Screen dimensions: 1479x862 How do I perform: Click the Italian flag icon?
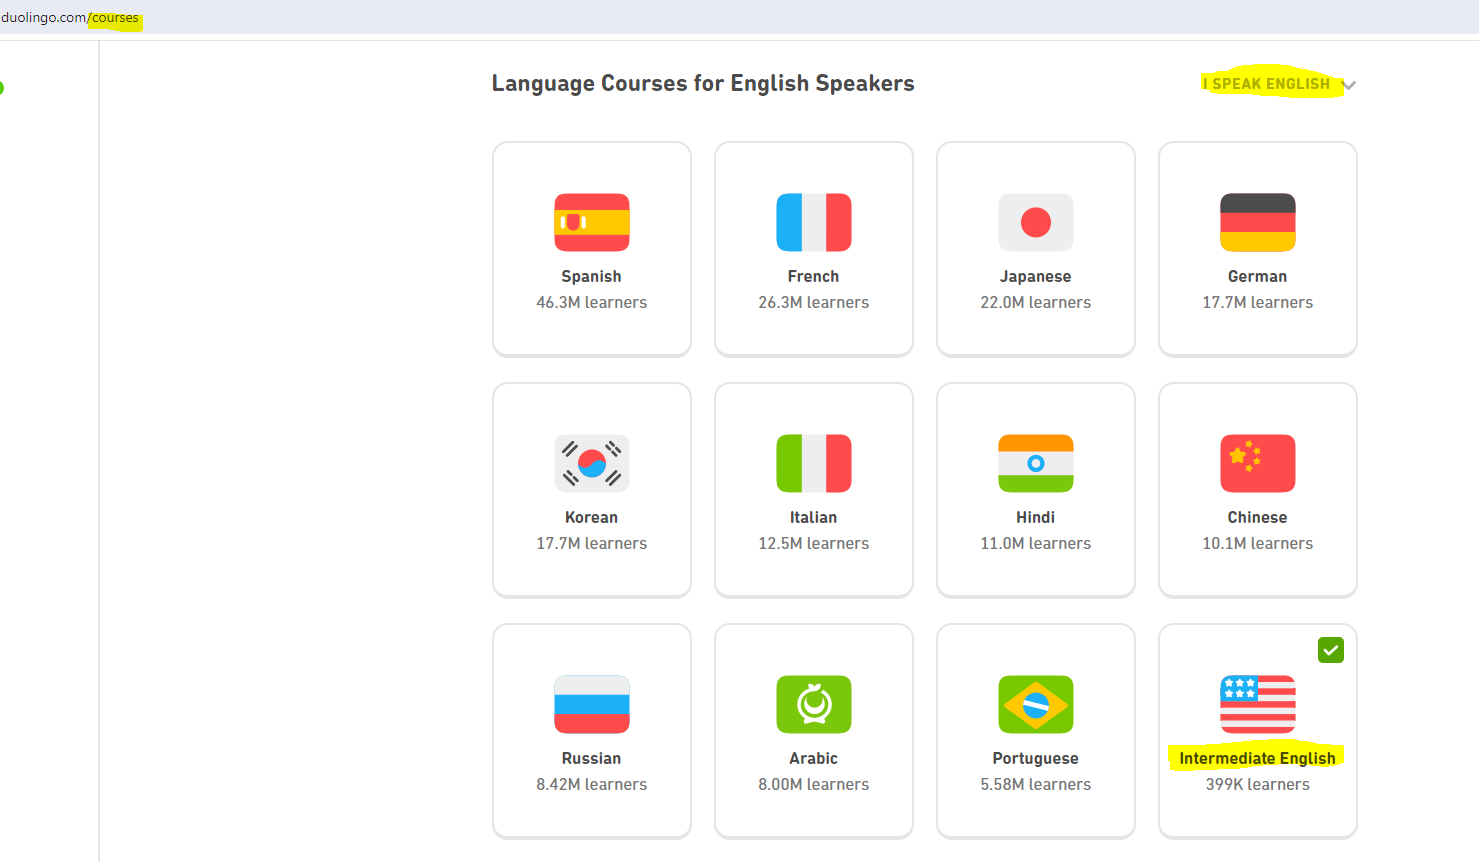tap(814, 463)
